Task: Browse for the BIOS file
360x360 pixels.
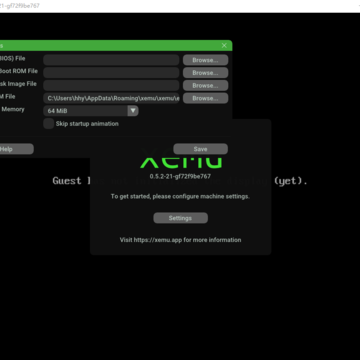Action: click(x=205, y=60)
